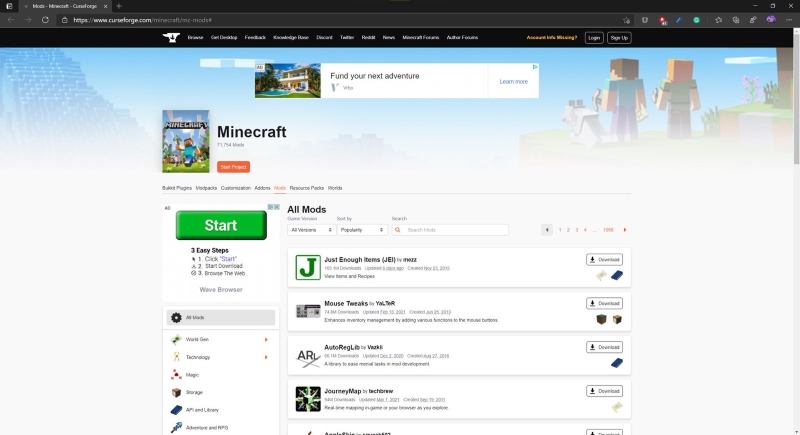The image size is (800, 435).
Task: Select the All Mods sidebar item
Action: coord(220,317)
